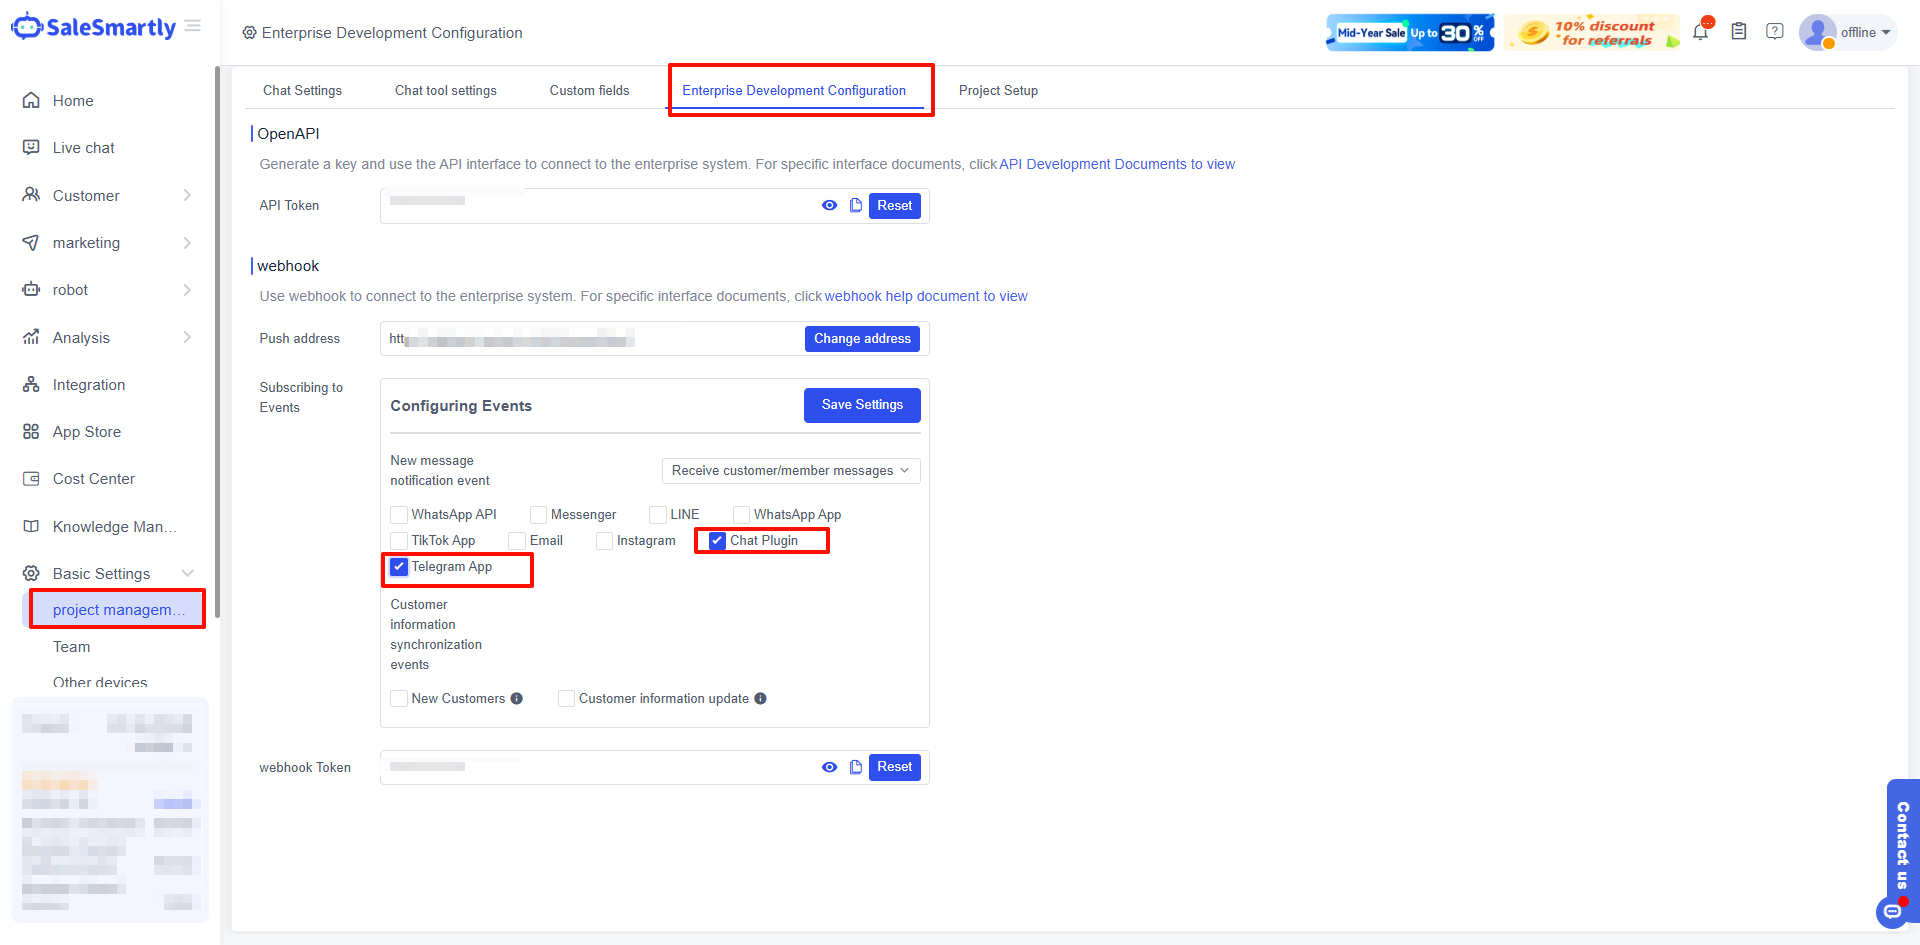This screenshot has height=945, width=1920.
Task: Open the 10% discount for referrals banner
Action: click(x=1592, y=32)
